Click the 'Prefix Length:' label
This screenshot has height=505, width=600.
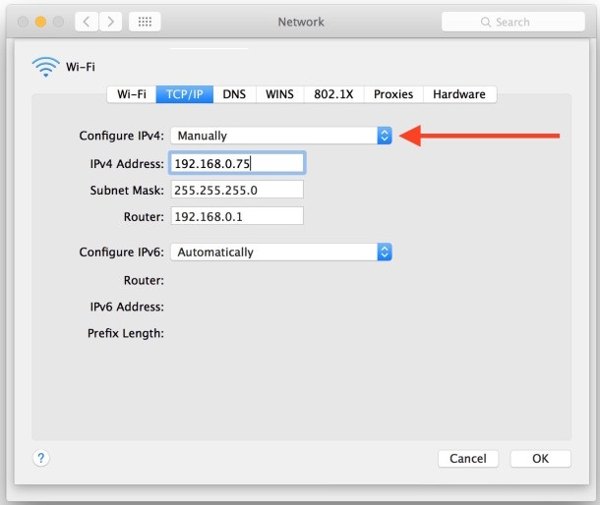pyautogui.click(x=126, y=333)
